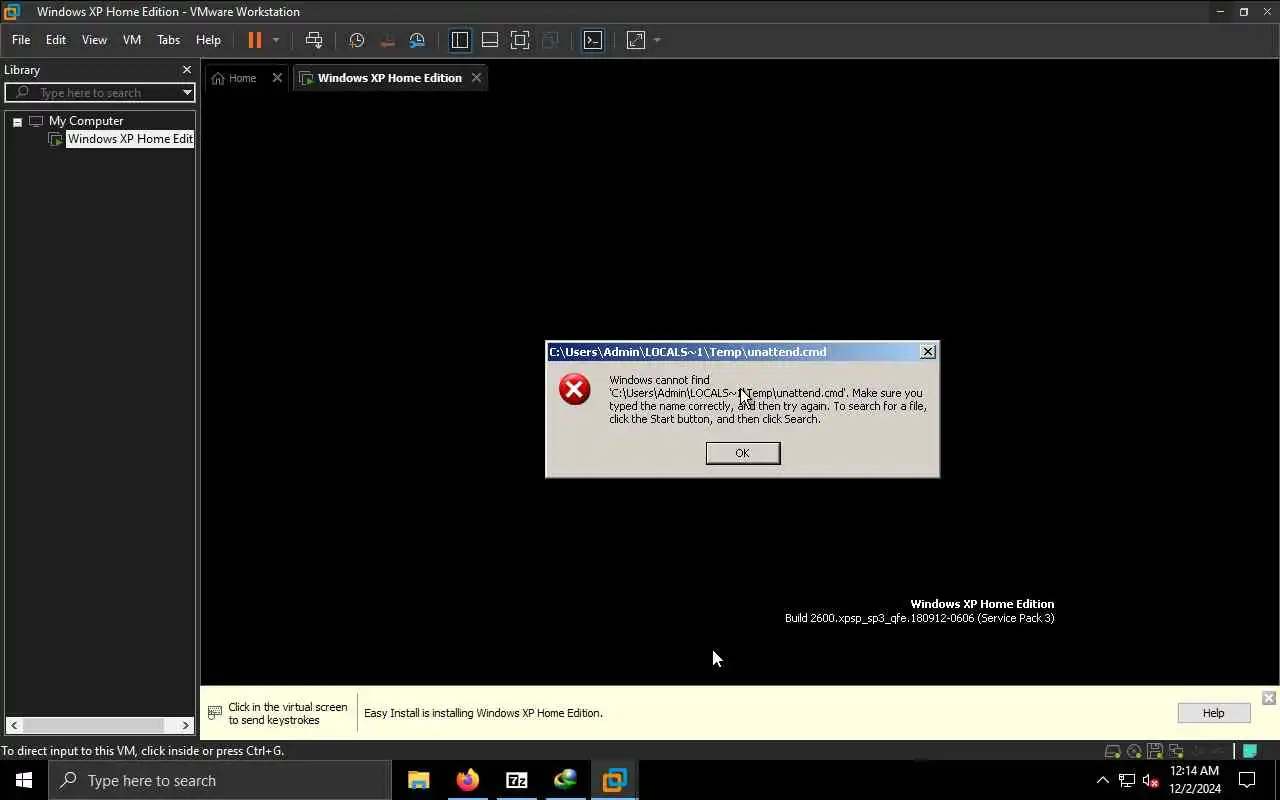Open the Library search dropdown arrow
1280x800 pixels.
point(187,93)
